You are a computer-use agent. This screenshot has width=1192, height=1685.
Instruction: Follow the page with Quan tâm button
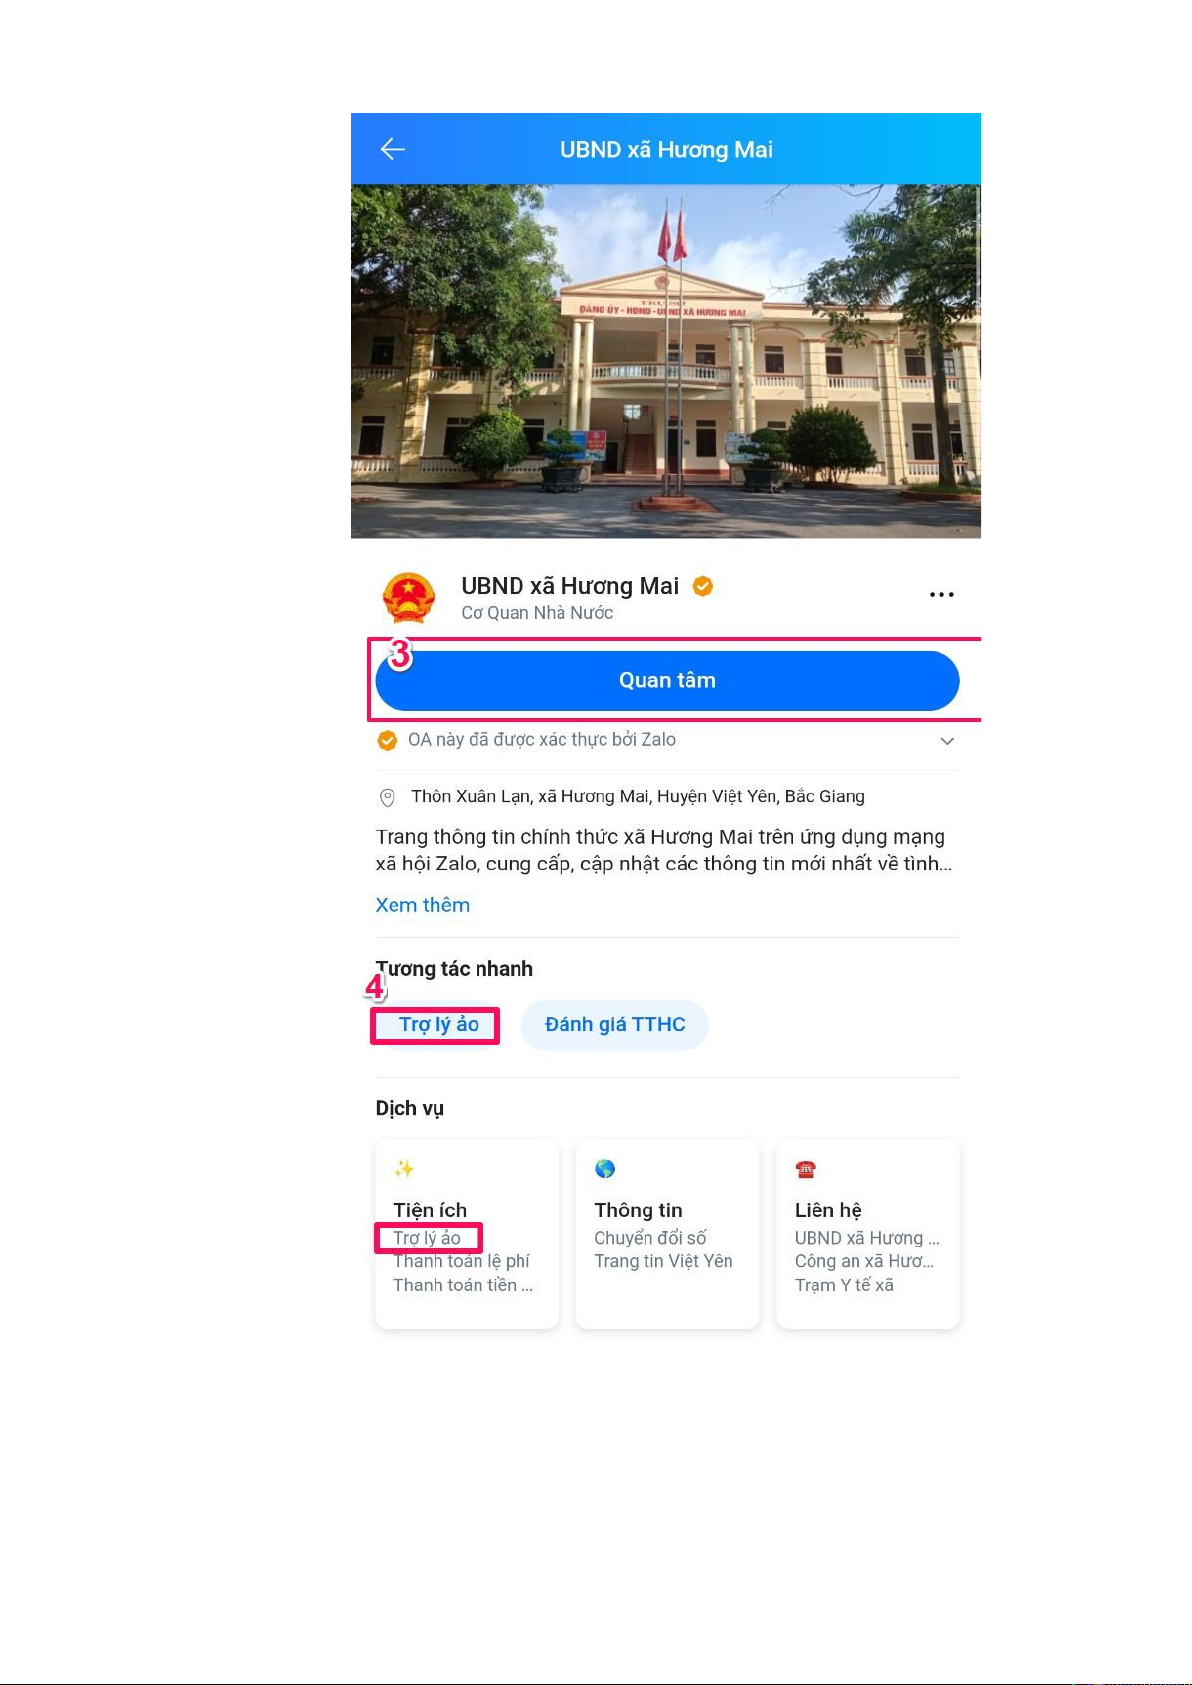(667, 680)
